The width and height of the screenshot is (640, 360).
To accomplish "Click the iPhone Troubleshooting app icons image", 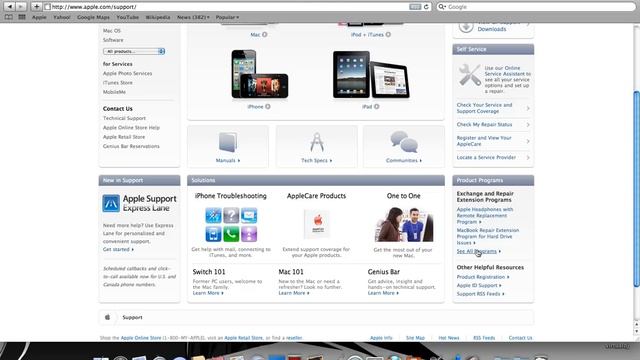I will [231, 225].
